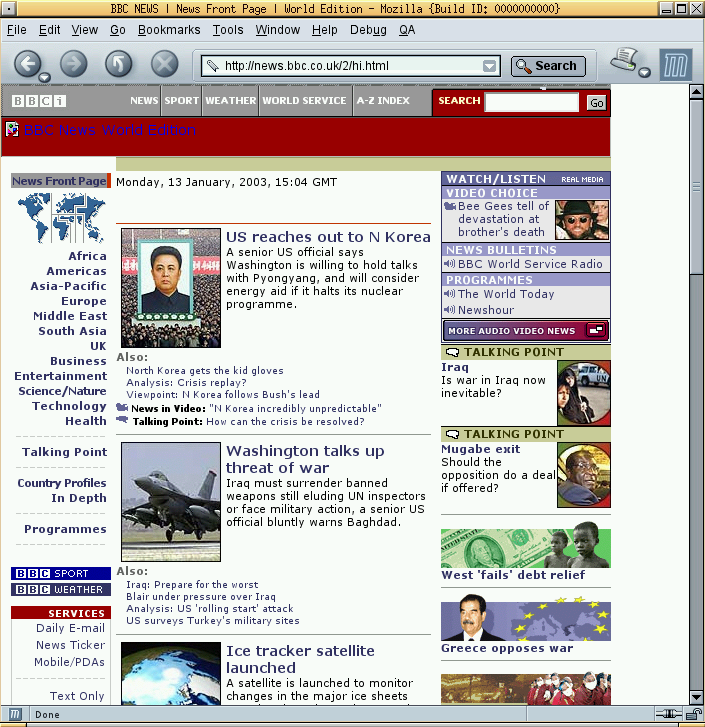Click the browser Search button
Screen dimensions: 705x727
(x=548, y=66)
